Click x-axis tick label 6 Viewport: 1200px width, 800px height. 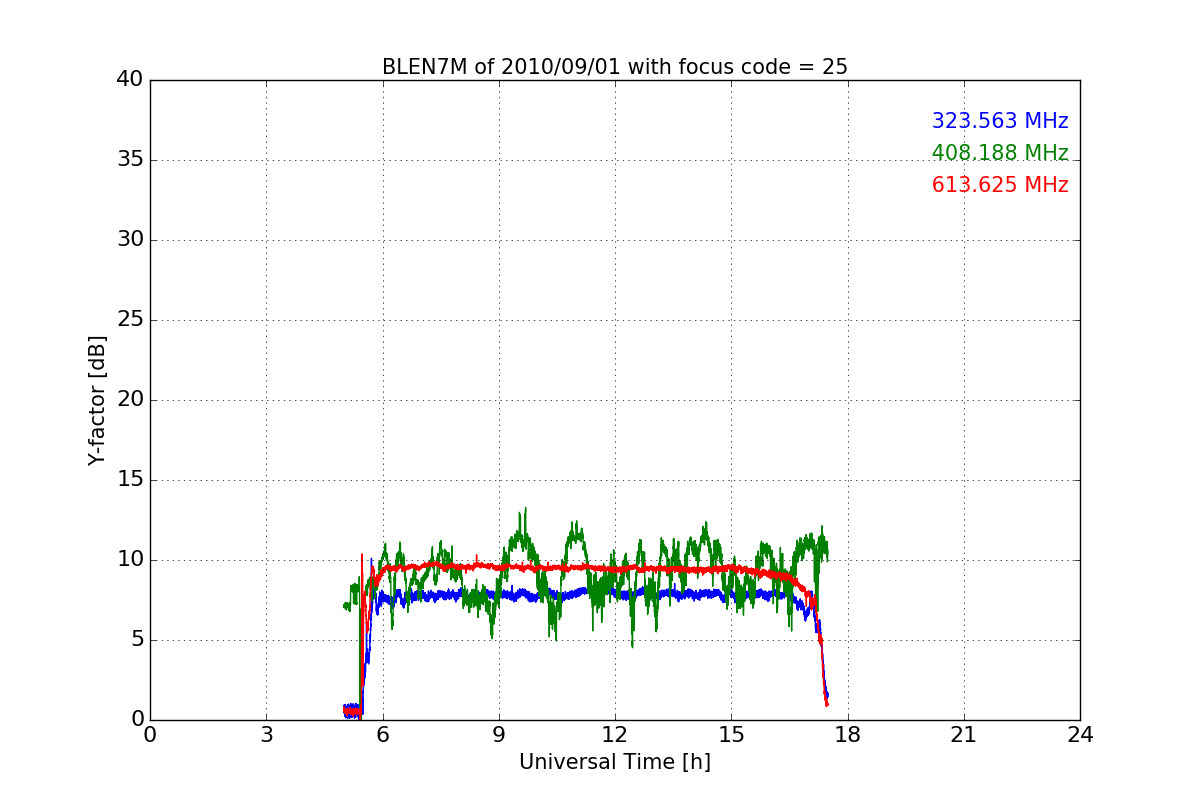[x=382, y=735]
